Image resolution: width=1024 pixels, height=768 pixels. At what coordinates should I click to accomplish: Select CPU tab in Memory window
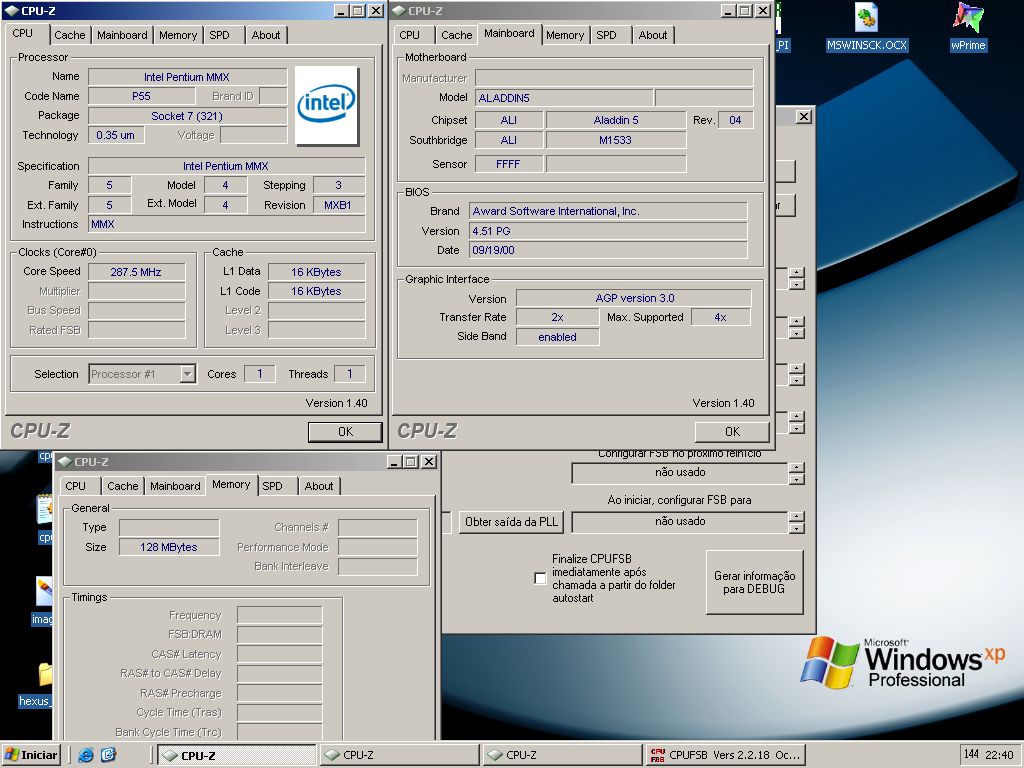click(75, 486)
